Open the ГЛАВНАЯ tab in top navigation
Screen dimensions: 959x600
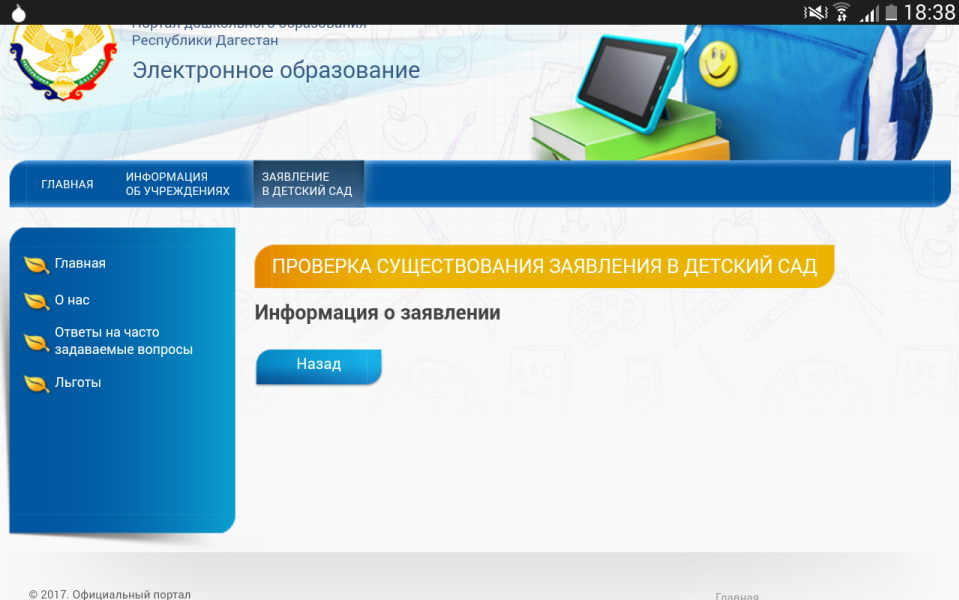[67, 184]
